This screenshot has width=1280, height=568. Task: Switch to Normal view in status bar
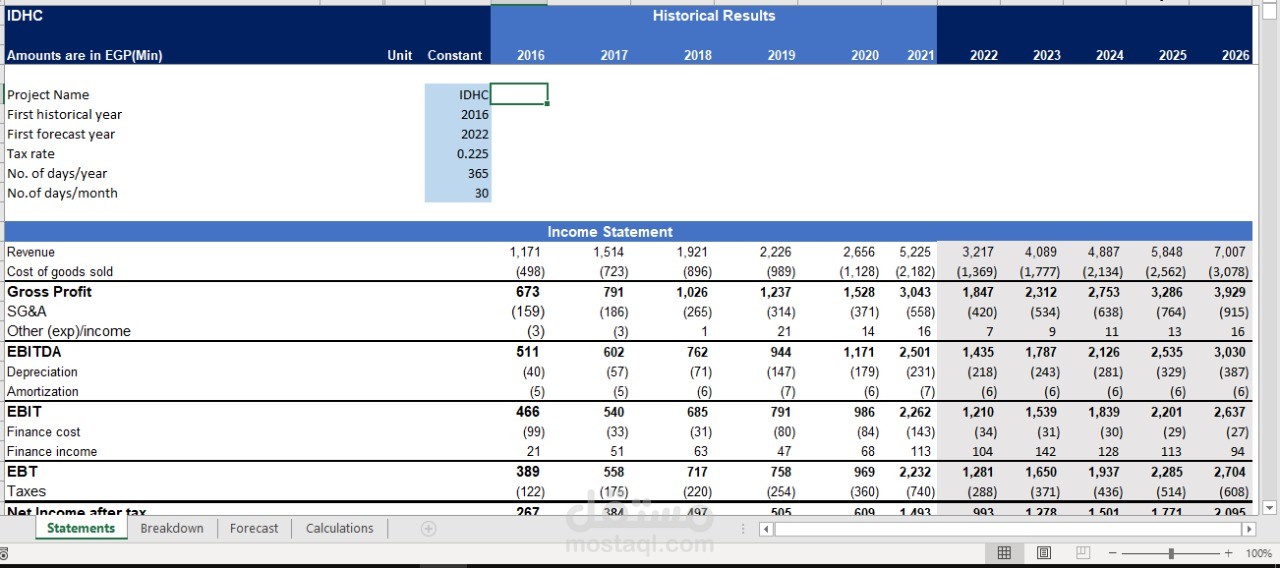tap(1004, 553)
